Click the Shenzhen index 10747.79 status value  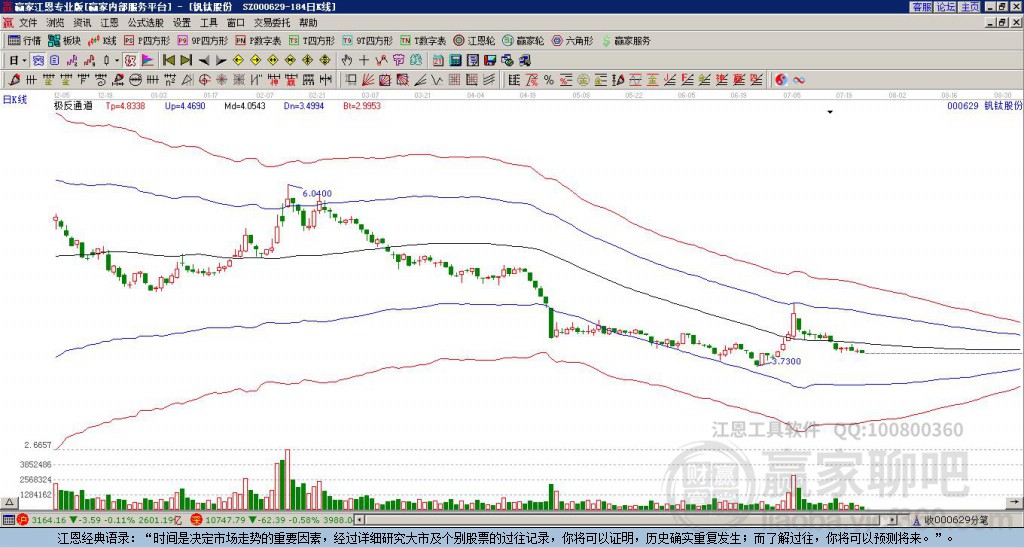pyautogui.click(x=223, y=520)
